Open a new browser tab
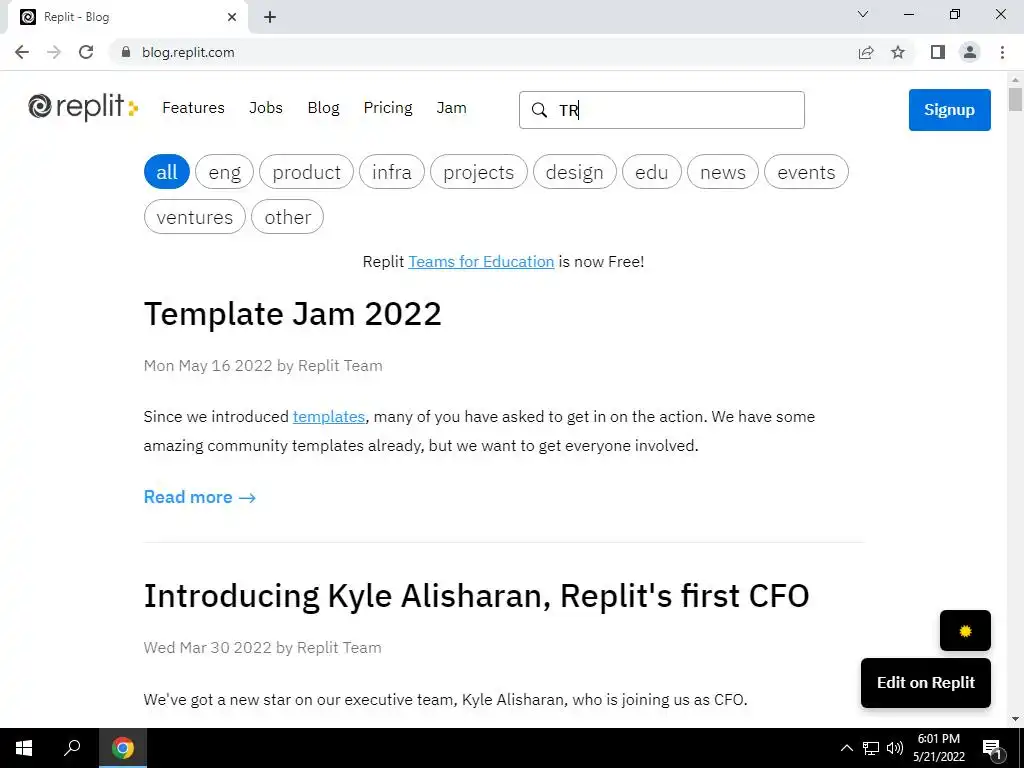Viewport: 1024px width, 768px height. coord(270,17)
